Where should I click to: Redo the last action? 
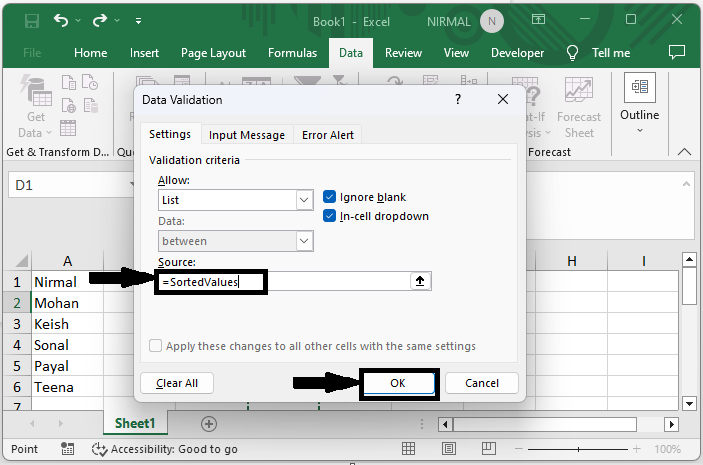point(100,20)
